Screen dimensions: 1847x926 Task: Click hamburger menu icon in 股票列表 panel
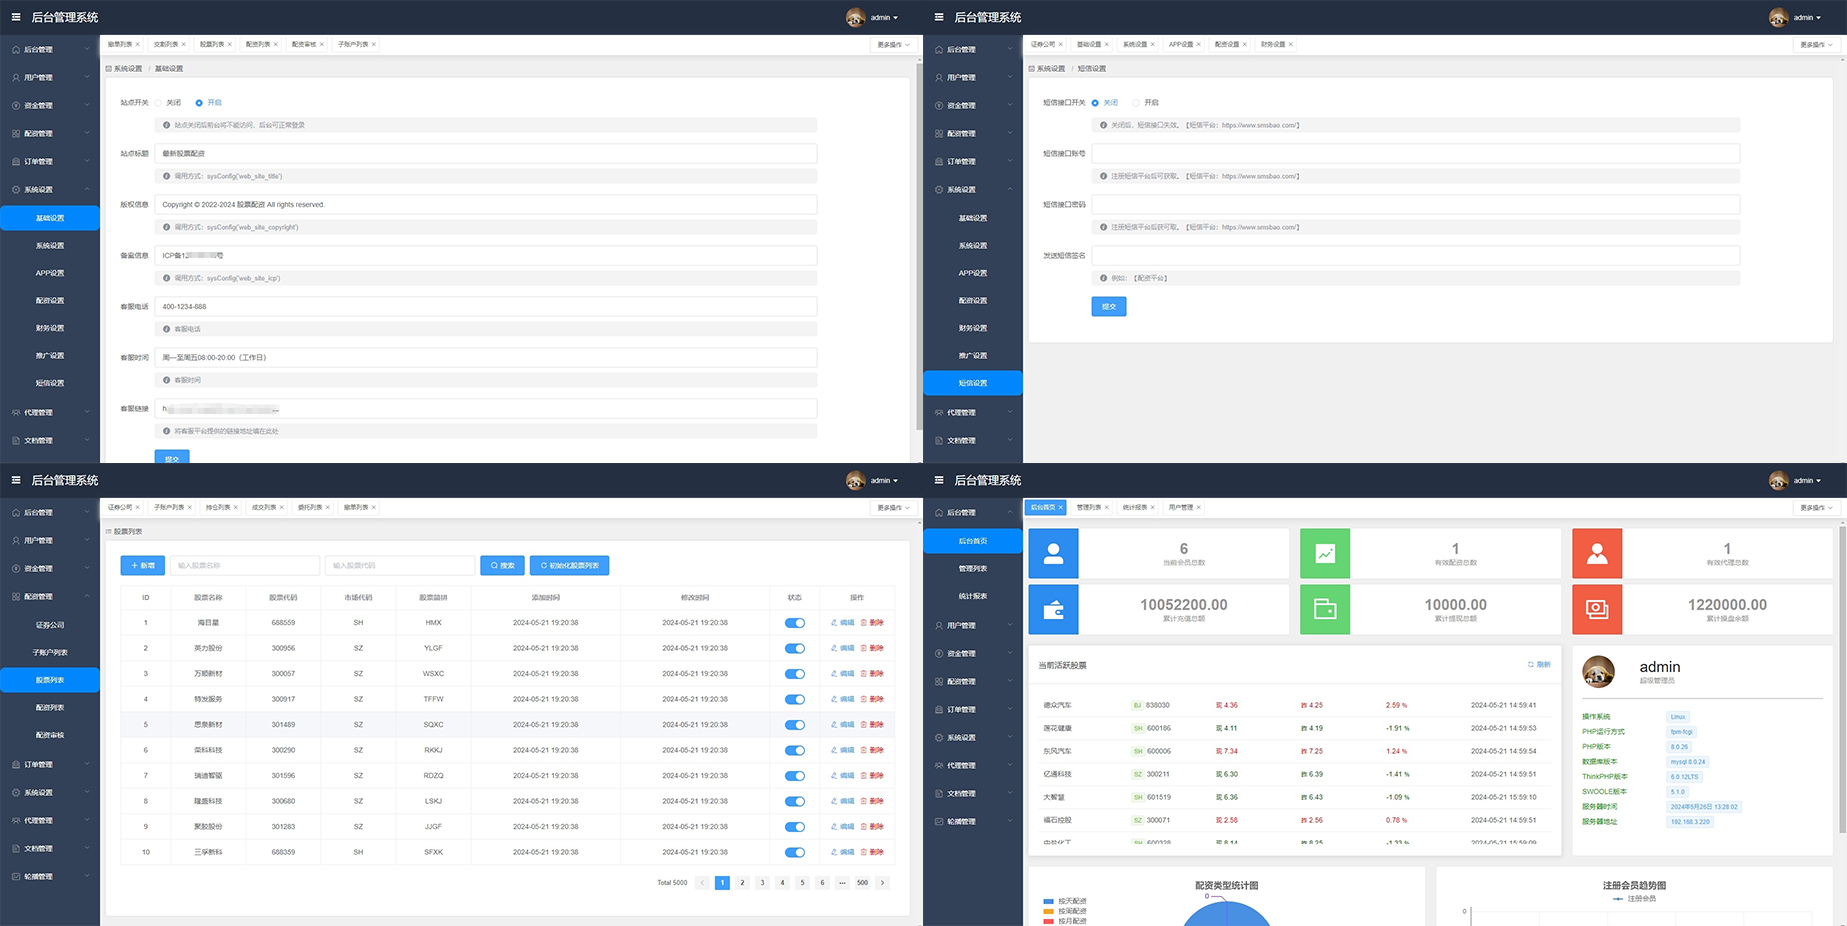click(15, 480)
